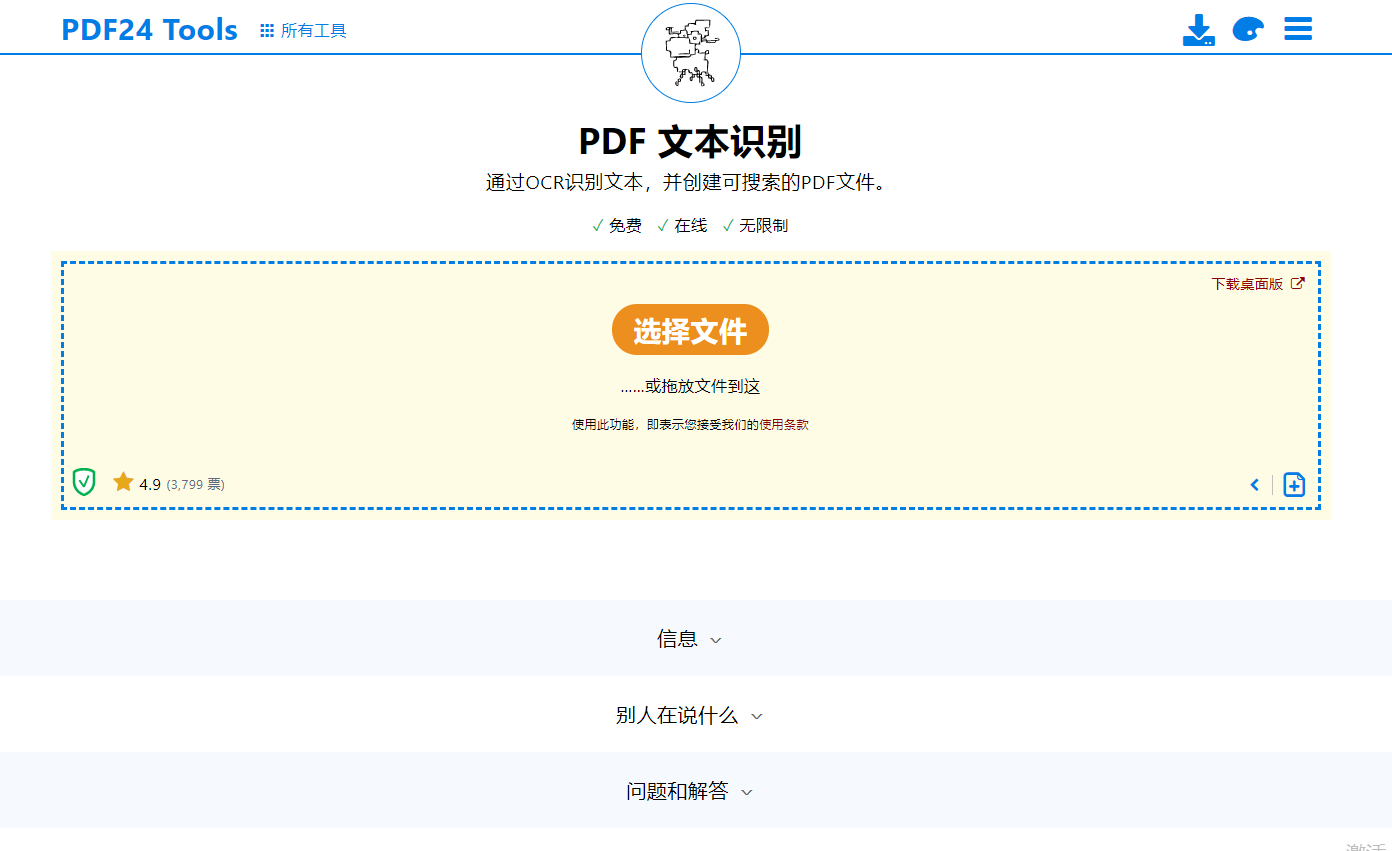The image size is (1392, 851).
Task: Click the gold rating star icon
Action: click(x=123, y=482)
